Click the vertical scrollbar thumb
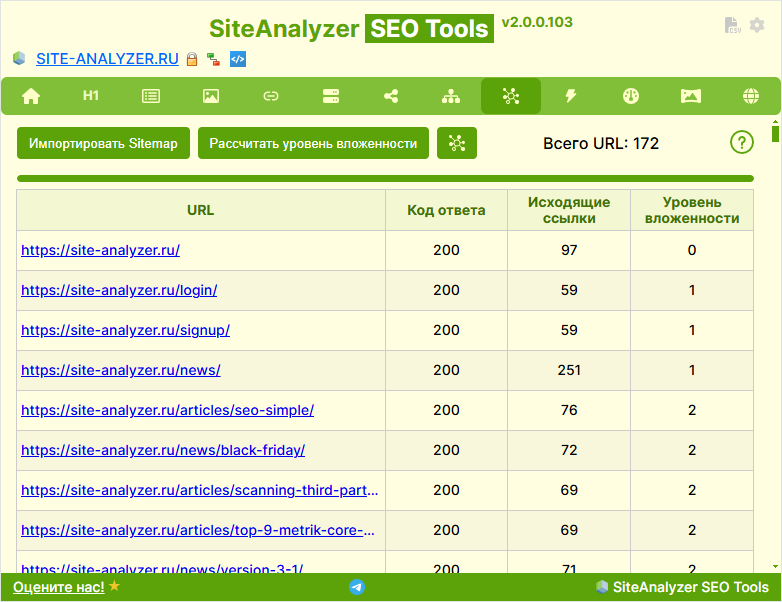The width and height of the screenshot is (782, 602). pyautogui.click(x=775, y=134)
